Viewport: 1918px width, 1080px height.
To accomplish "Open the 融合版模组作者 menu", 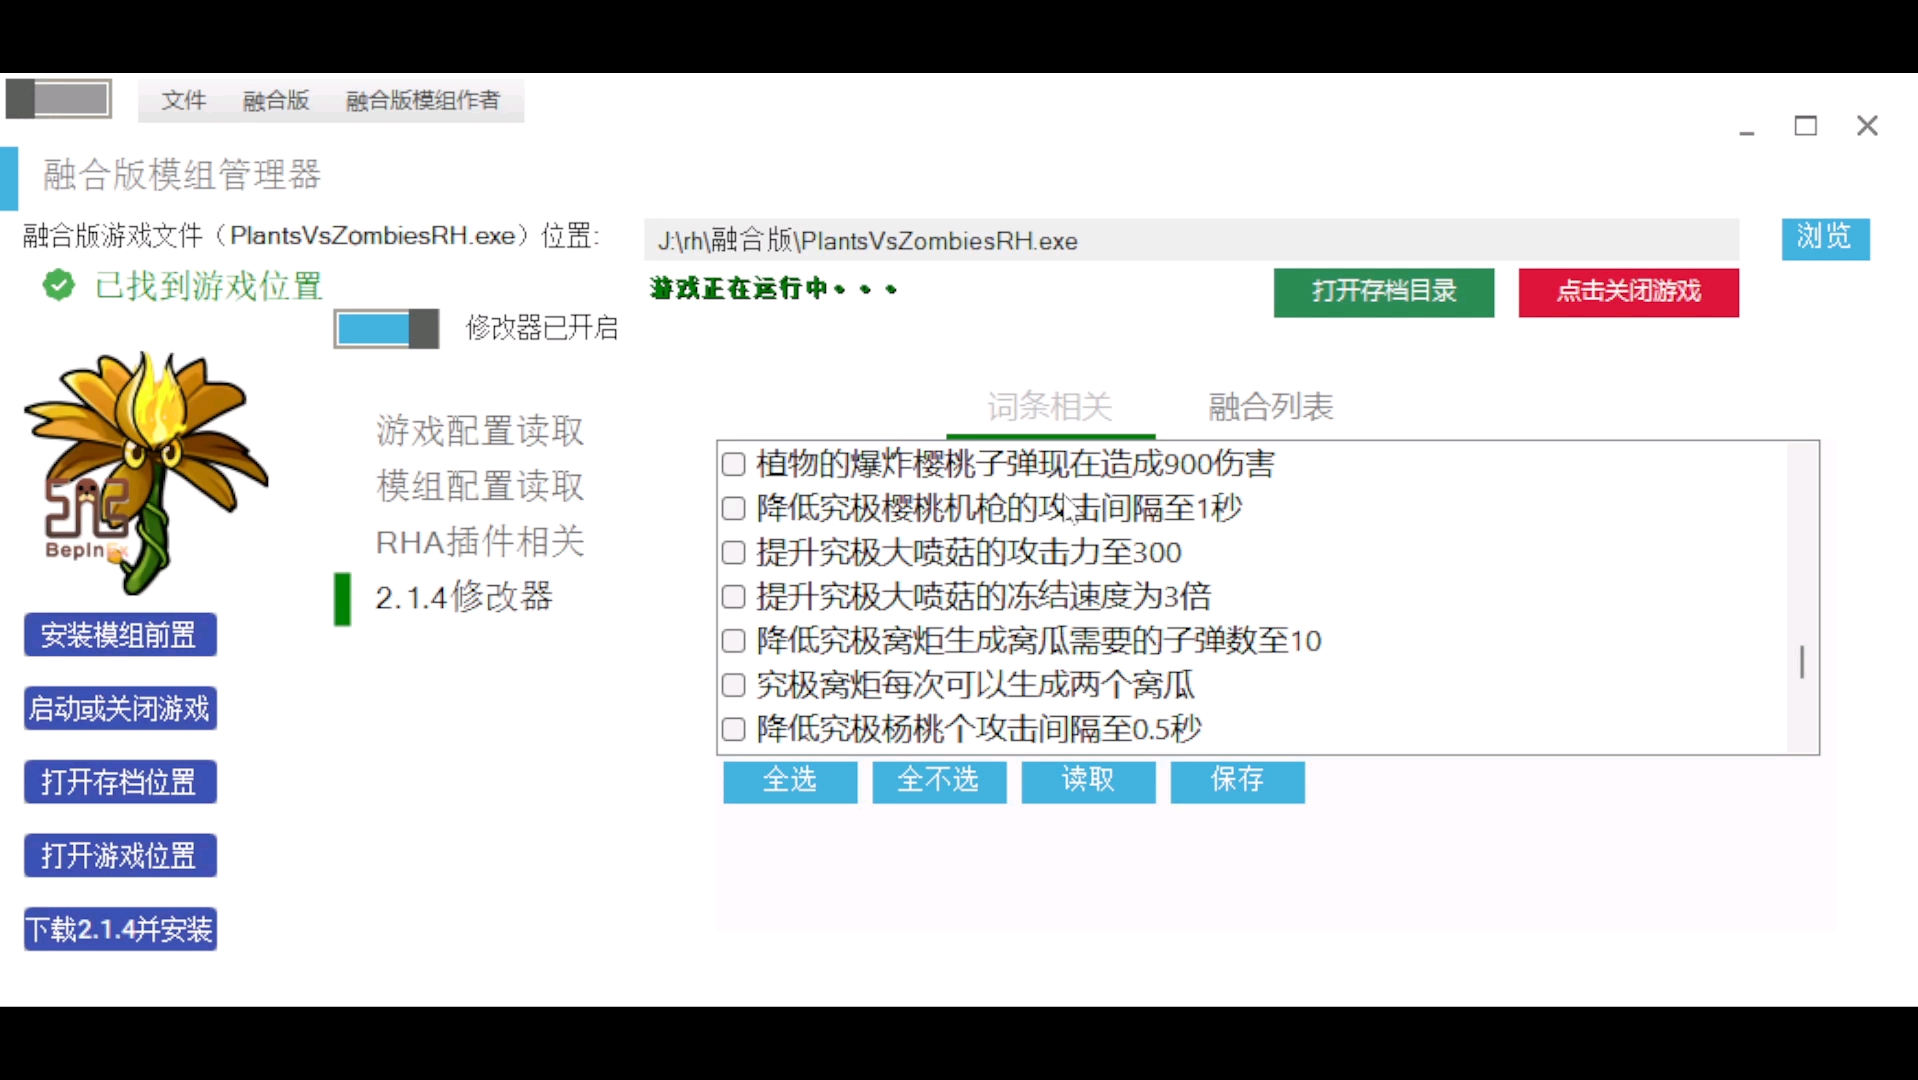I will point(422,100).
